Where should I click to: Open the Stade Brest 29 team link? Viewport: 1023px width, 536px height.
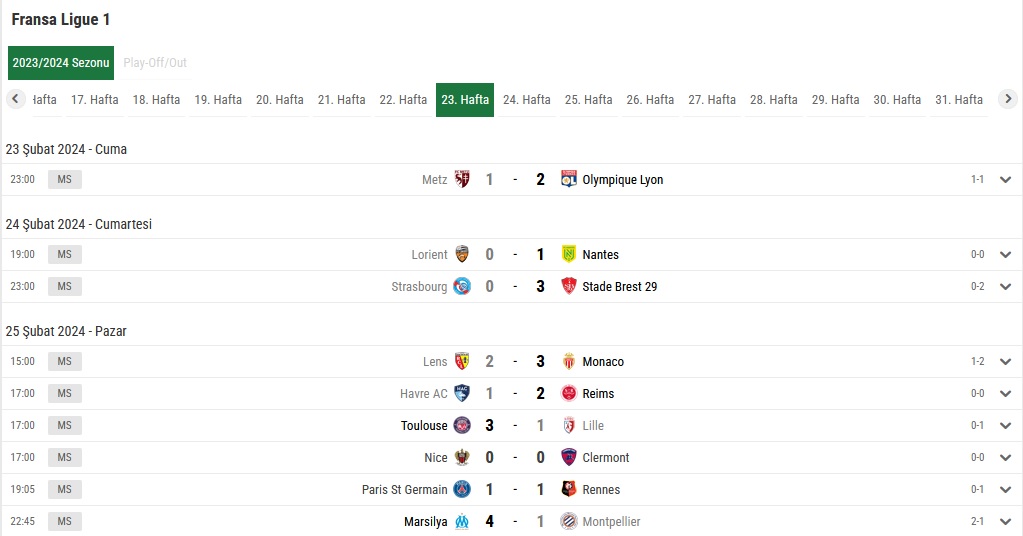coord(620,286)
